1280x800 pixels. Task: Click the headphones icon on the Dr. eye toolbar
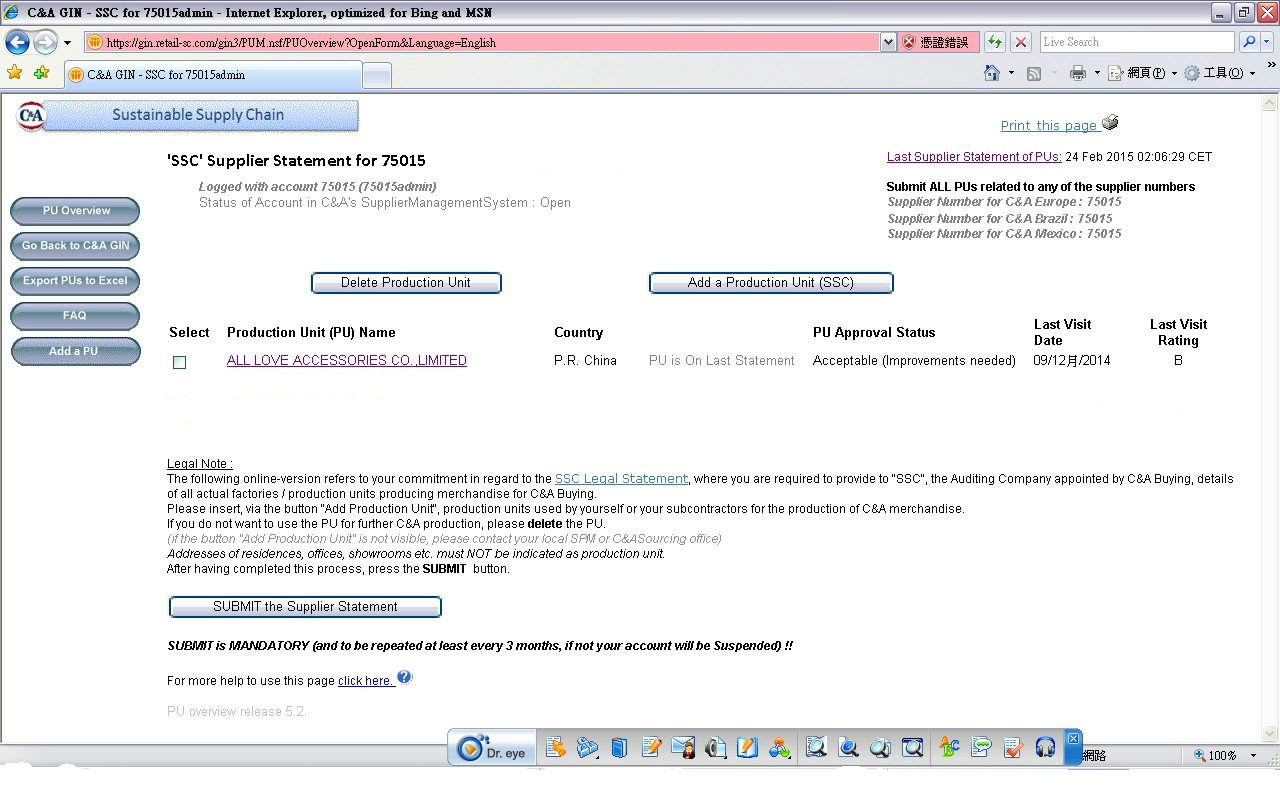pyautogui.click(x=1045, y=747)
